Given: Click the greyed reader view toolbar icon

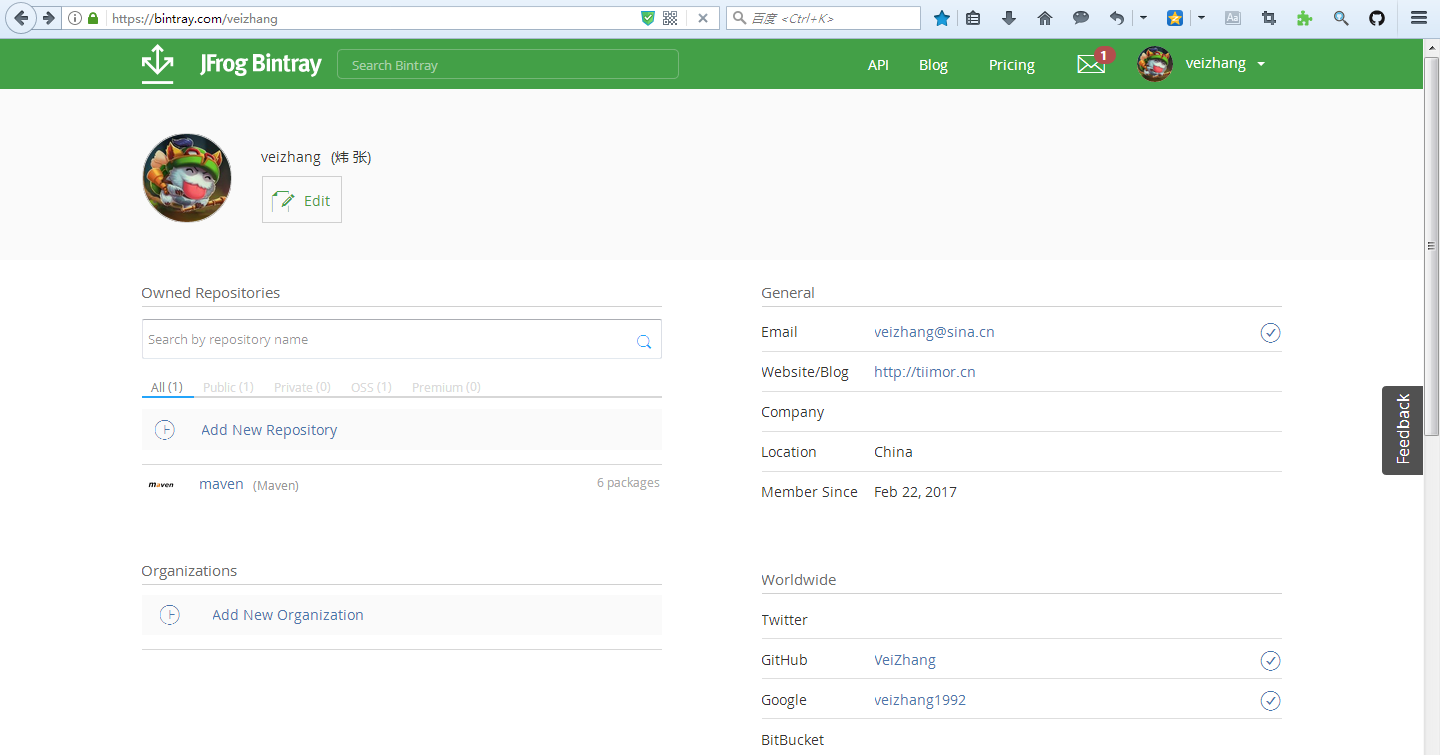Looking at the screenshot, I should pyautogui.click(x=1233, y=18).
